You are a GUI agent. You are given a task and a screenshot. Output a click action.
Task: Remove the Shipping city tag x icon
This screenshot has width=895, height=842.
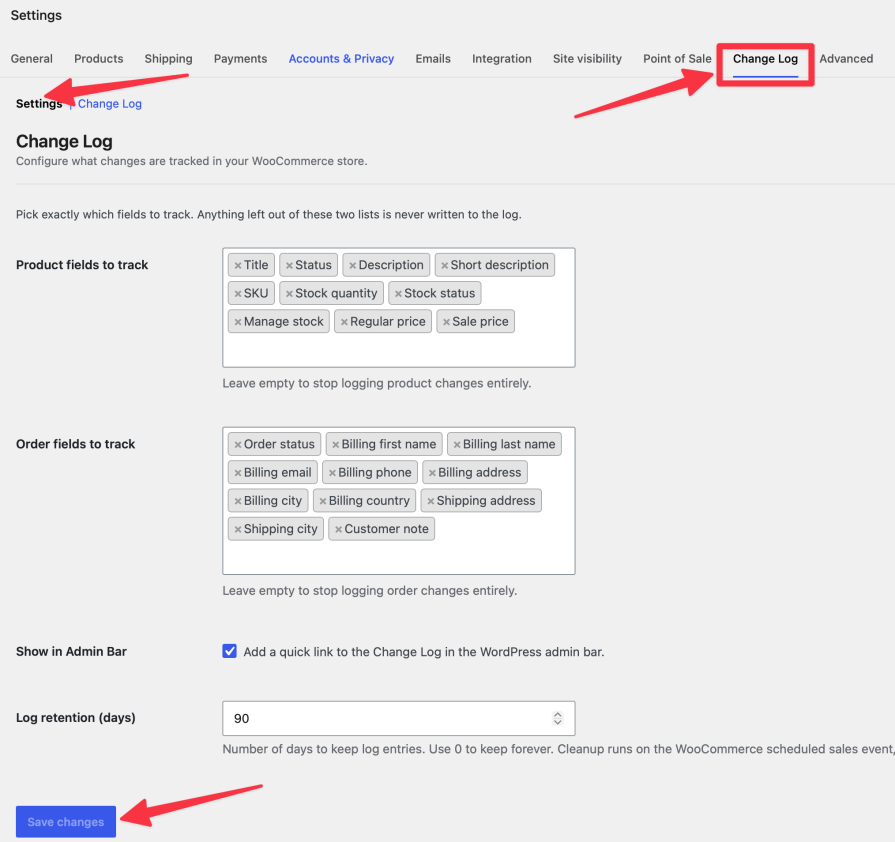coord(238,529)
